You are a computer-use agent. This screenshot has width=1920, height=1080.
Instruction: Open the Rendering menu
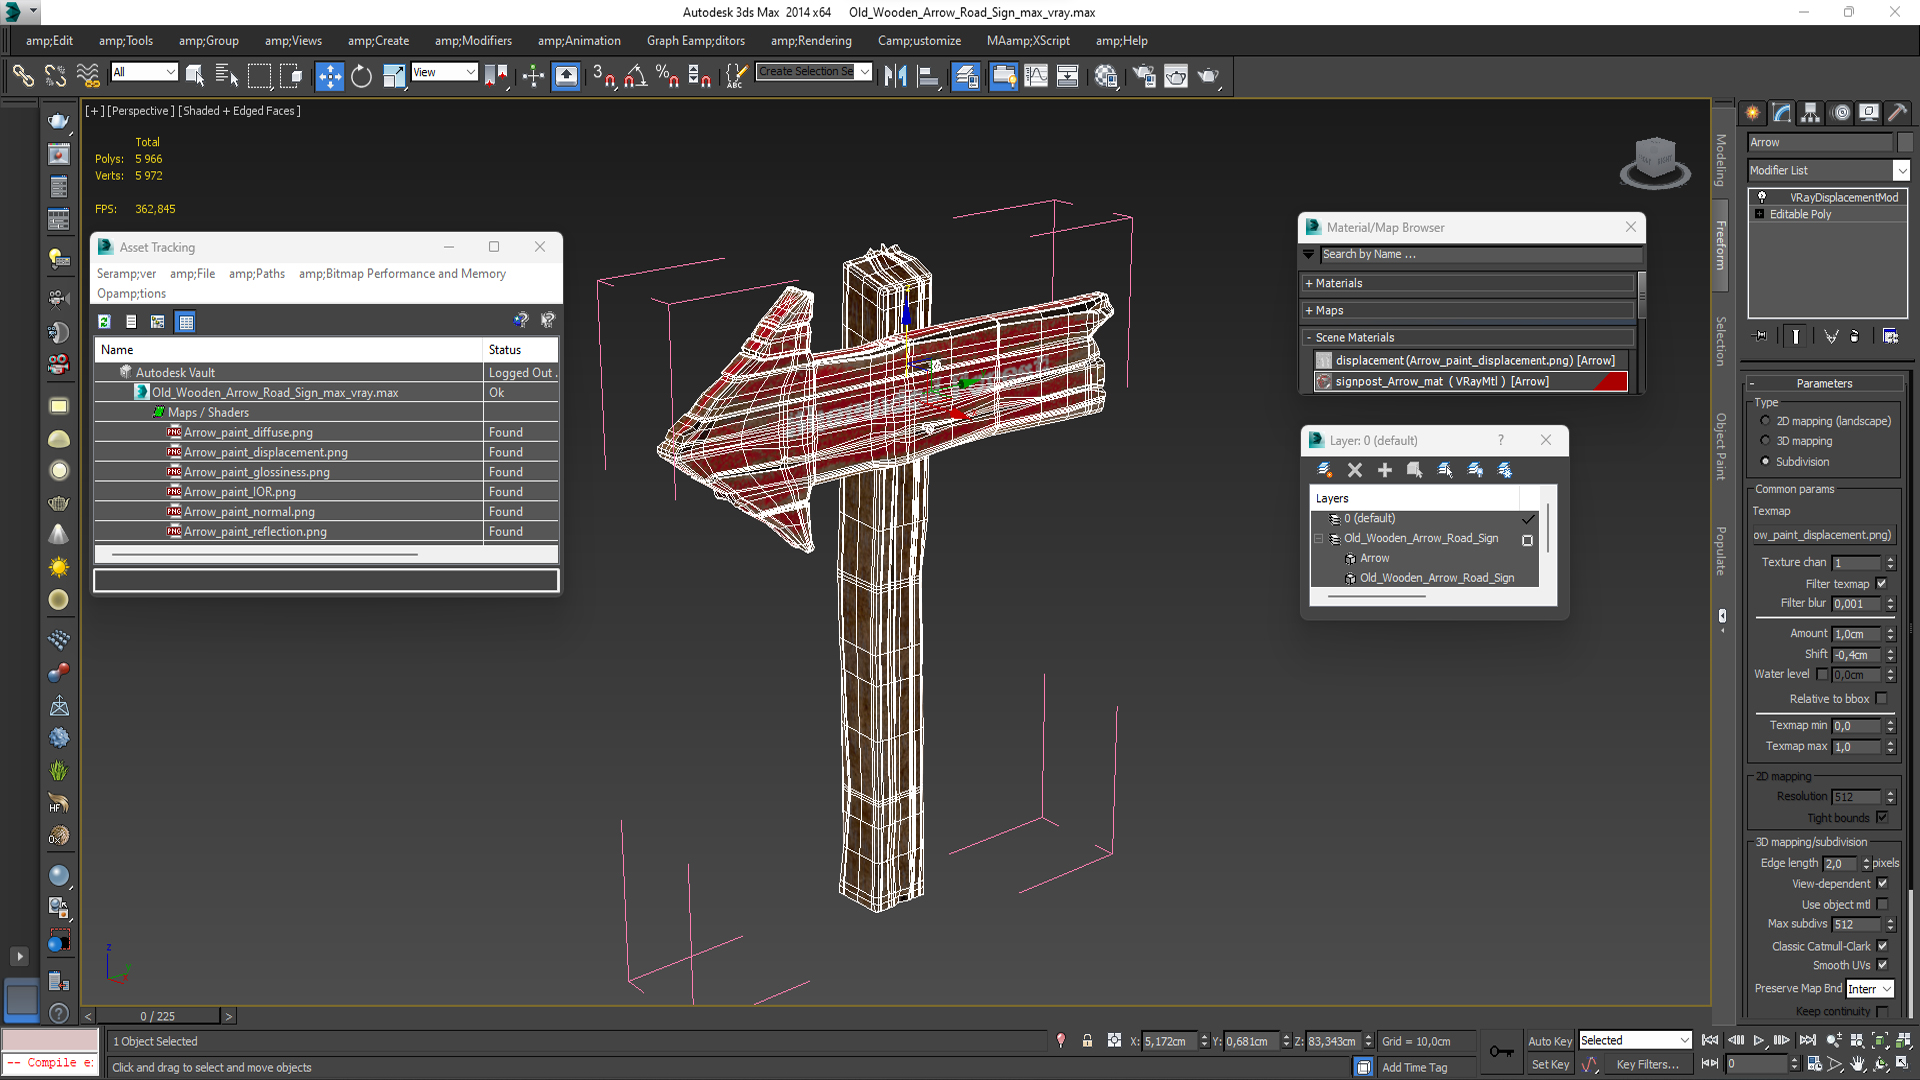click(x=810, y=41)
